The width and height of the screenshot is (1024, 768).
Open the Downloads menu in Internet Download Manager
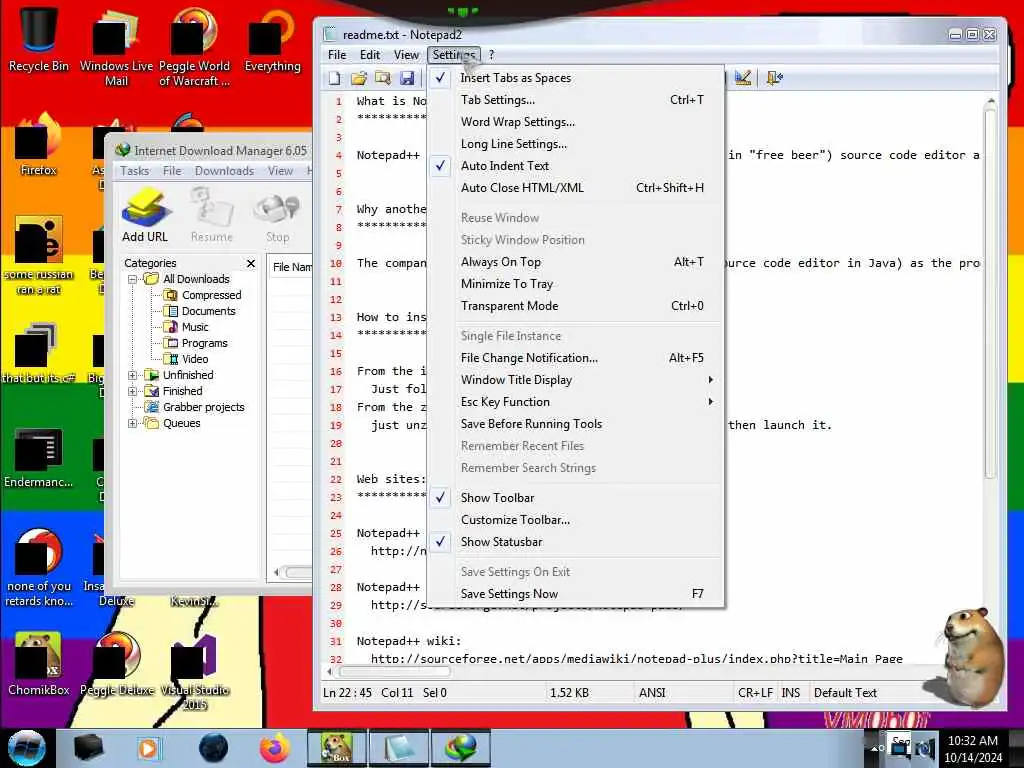pyautogui.click(x=224, y=171)
